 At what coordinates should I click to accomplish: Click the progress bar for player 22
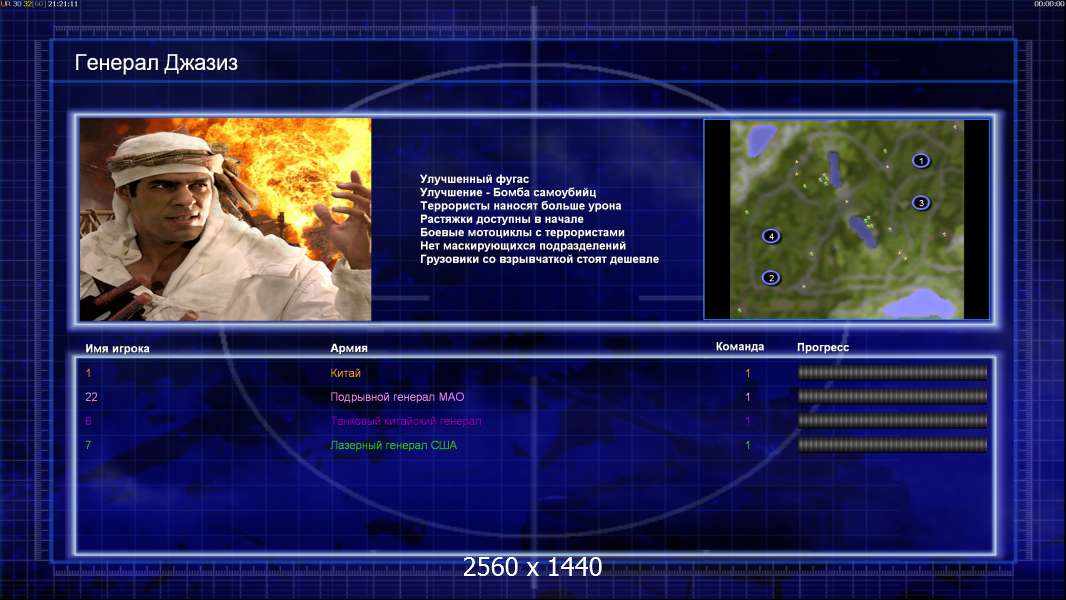(892, 396)
